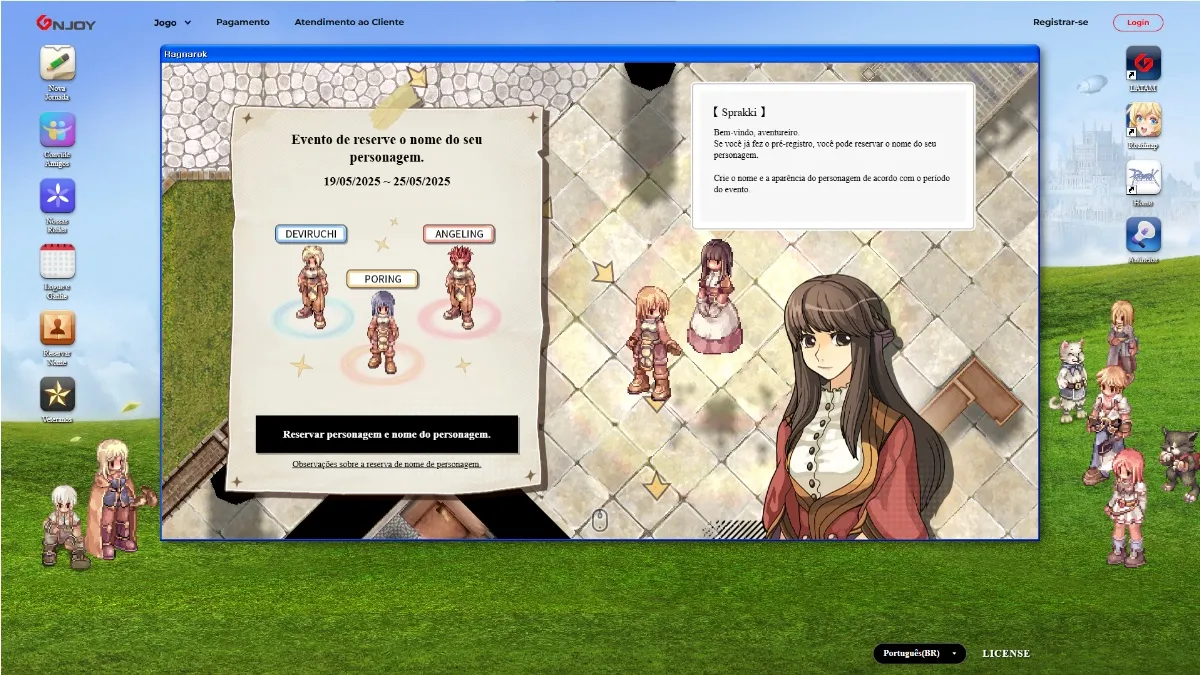This screenshot has width=1200, height=675.
Task: Launch the LATAM shortcut icon
Action: [x=1143, y=64]
